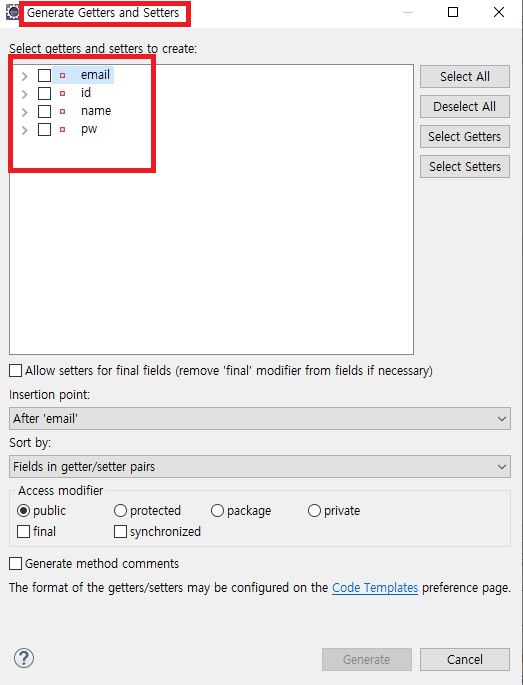Expand the pw tree node
This screenshot has width=523, height=685.
[24, 130]
